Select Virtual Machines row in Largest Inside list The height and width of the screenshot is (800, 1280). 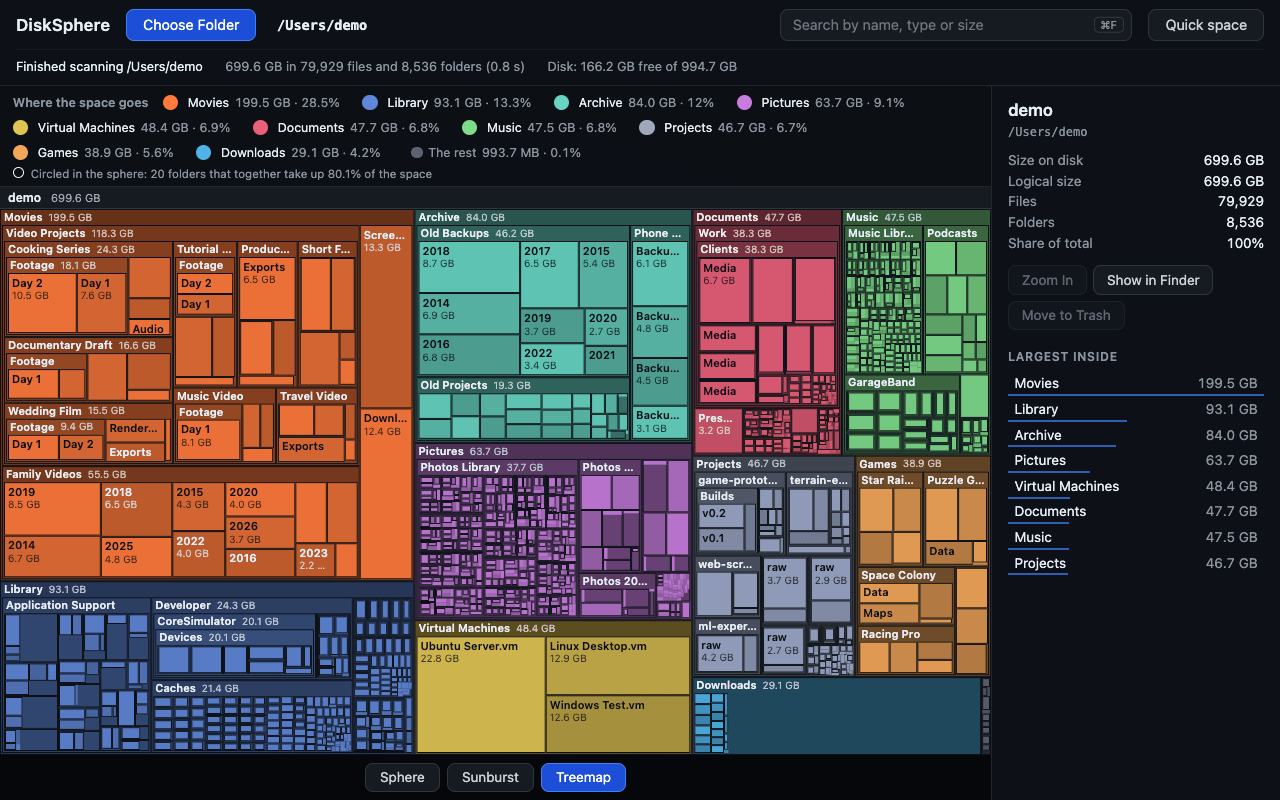pos(1136,486)
